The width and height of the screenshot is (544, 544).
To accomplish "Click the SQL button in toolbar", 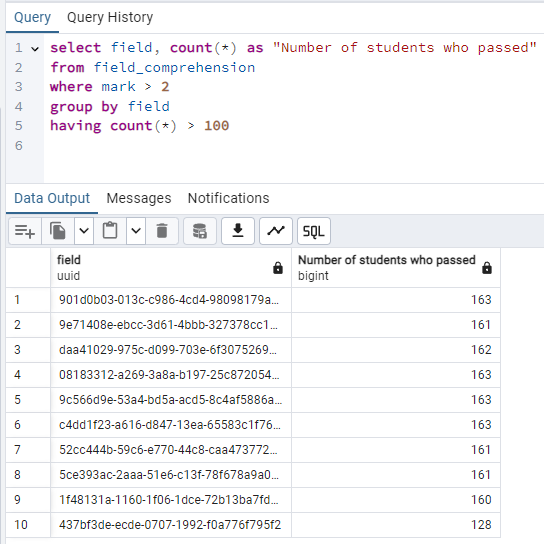I will pos(314,231).
